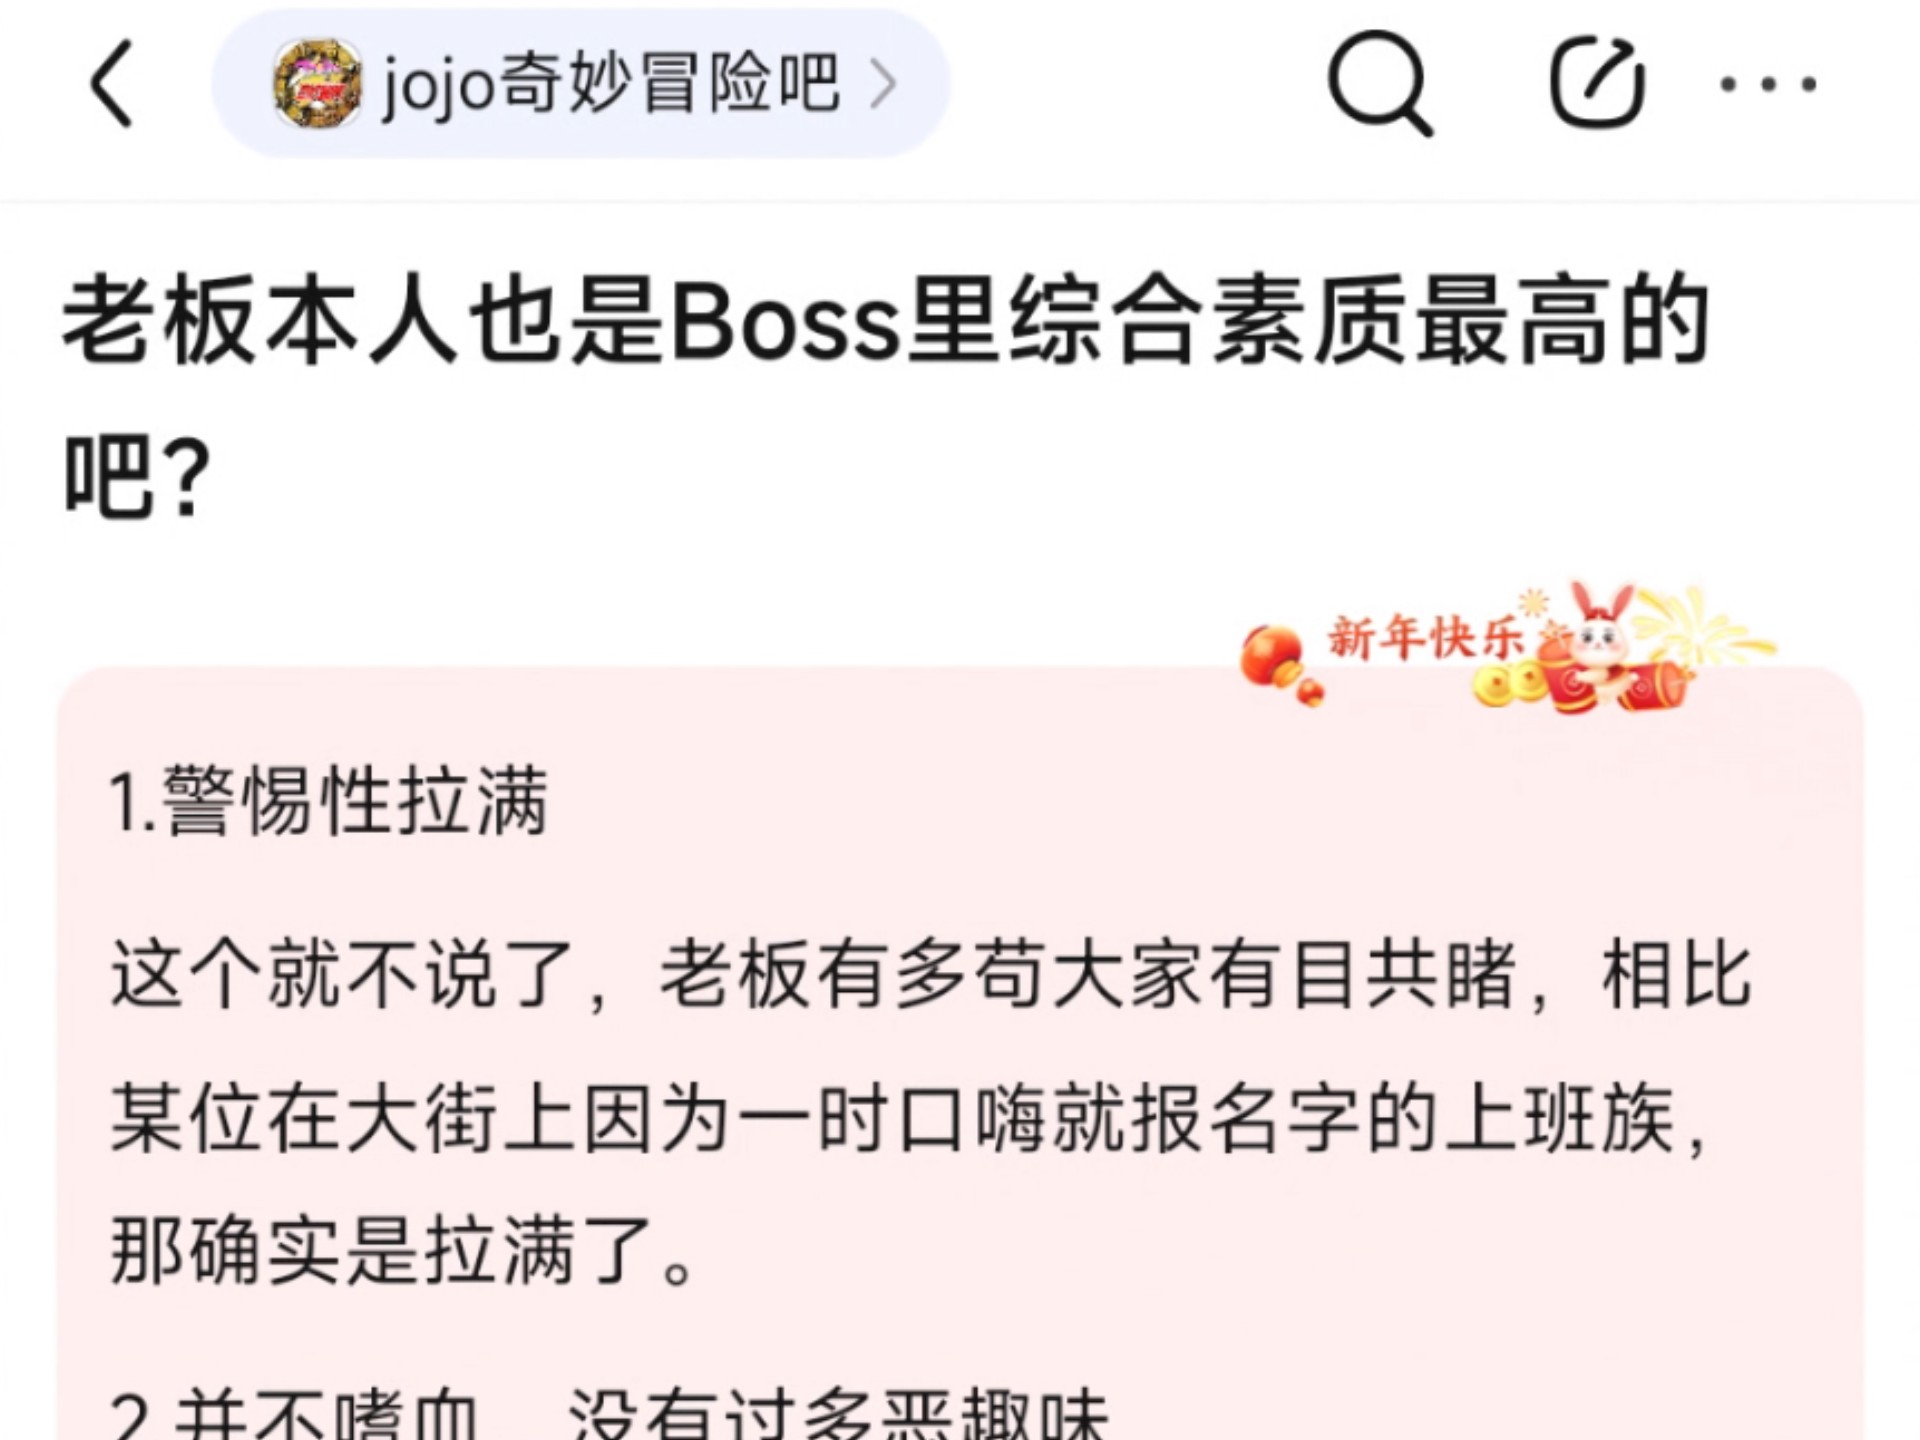Tap the 吧? ending of title

[137, 476]
